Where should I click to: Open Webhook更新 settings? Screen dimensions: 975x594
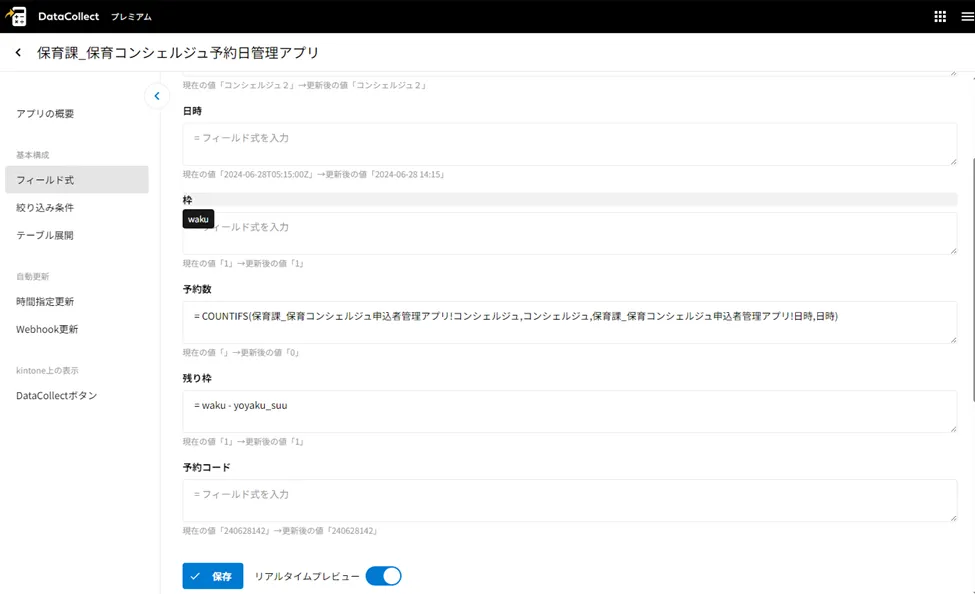(x=47, y=329)
